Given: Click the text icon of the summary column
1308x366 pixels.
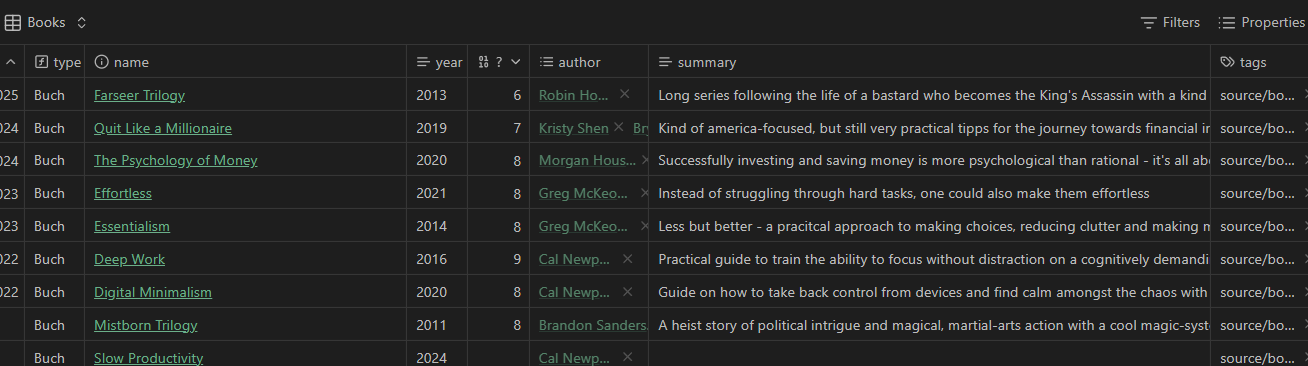Looking at the screenshot, I should point(665,62).
